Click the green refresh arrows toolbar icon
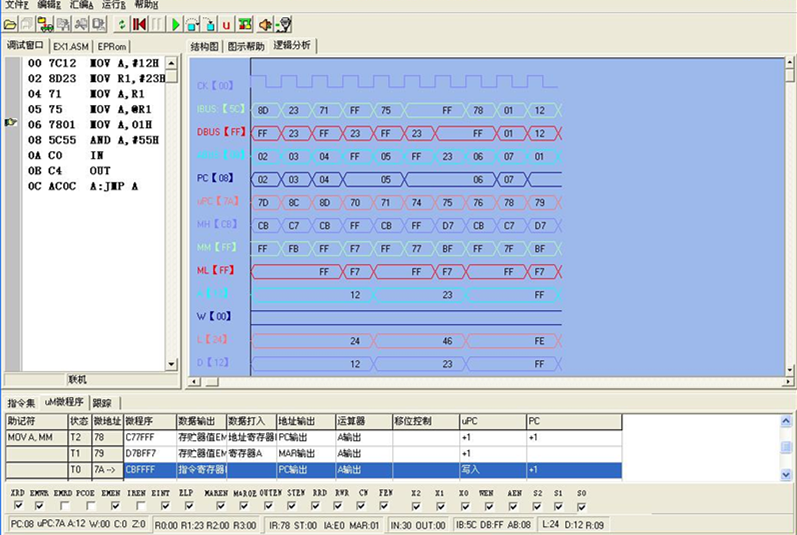 [x=122, y=23]
